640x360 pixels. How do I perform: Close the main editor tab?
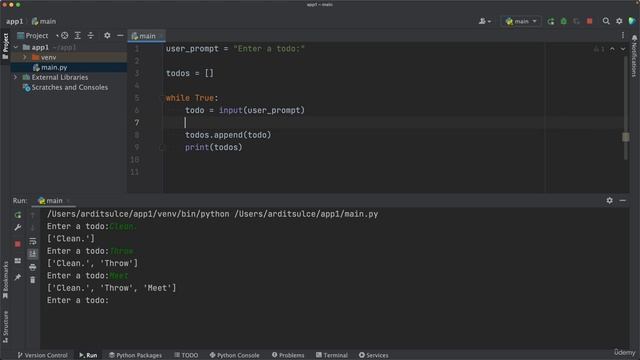click(161, 36)
